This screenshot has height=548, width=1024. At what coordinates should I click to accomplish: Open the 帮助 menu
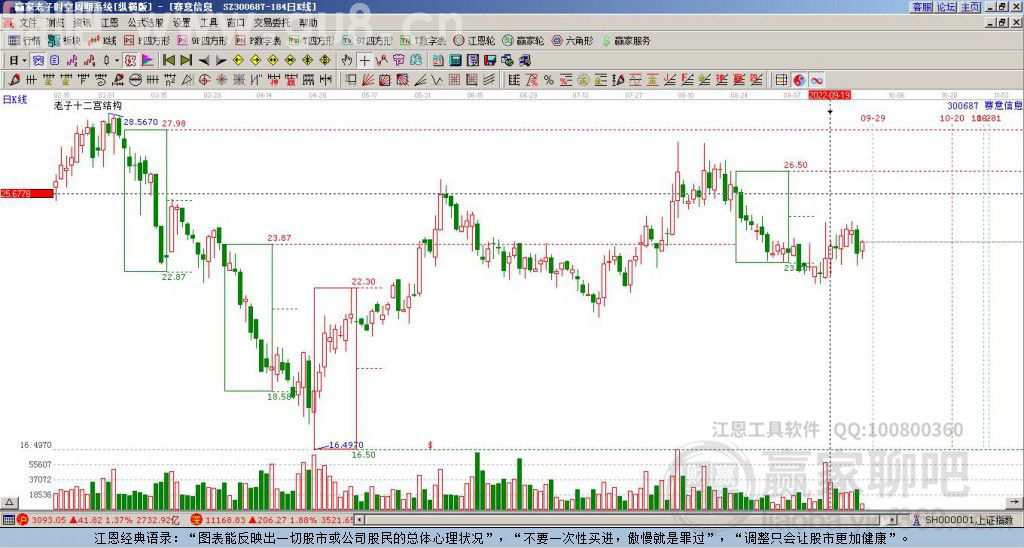pos(308,23)
